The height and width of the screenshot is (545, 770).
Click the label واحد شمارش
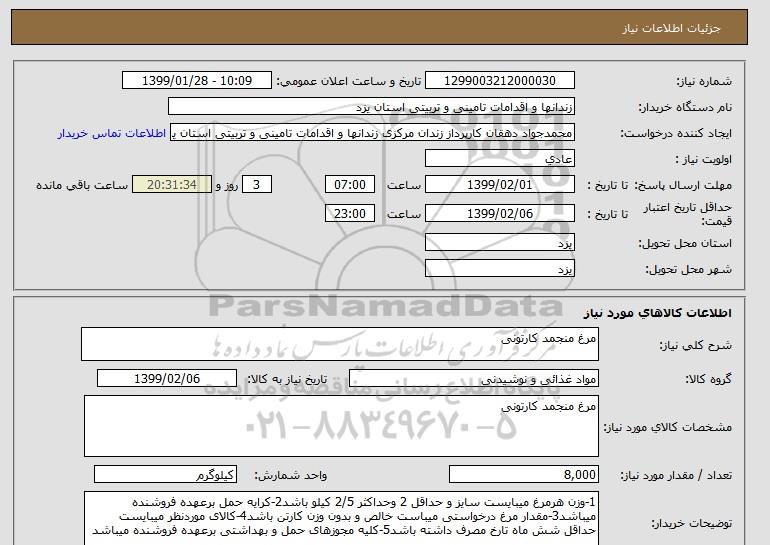click(x=291, y=475)
